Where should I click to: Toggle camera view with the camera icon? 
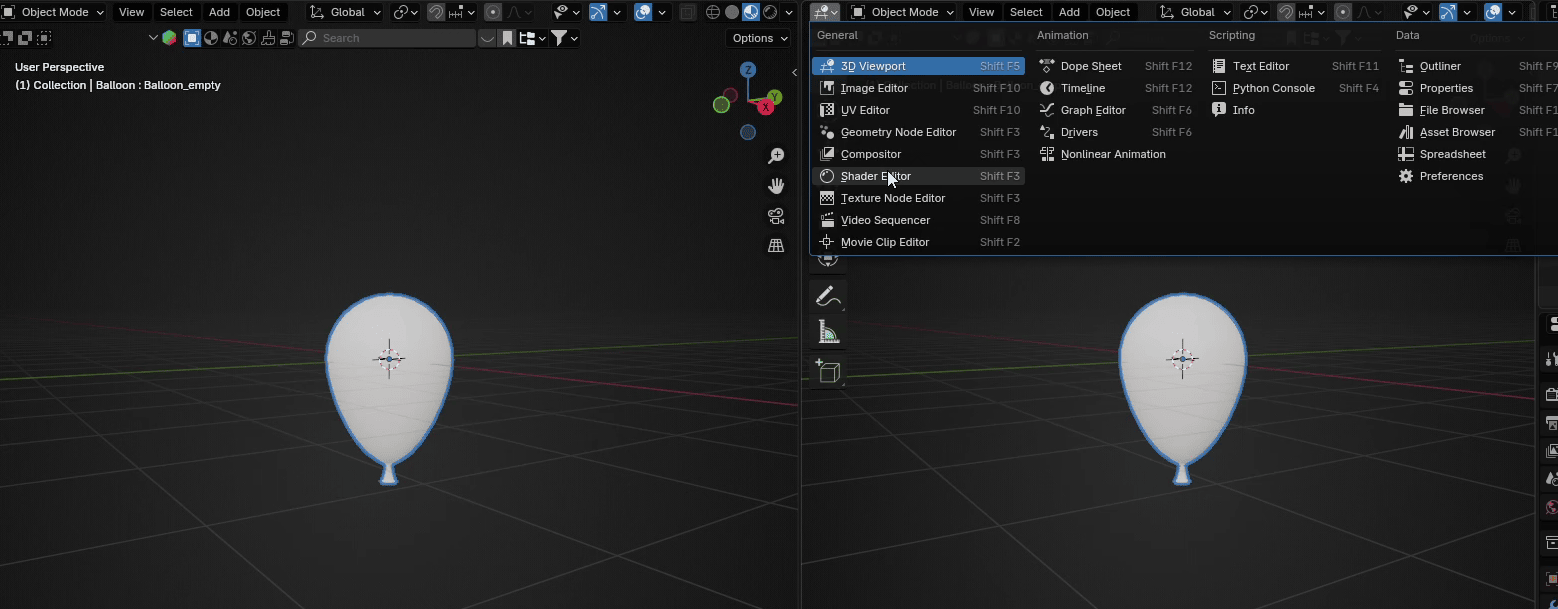(x=776, y=216)
